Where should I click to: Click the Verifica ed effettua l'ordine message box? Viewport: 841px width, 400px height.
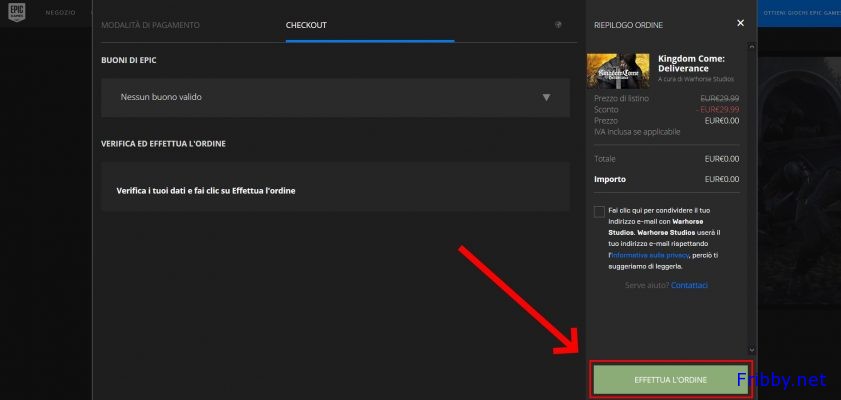(335, 190)
